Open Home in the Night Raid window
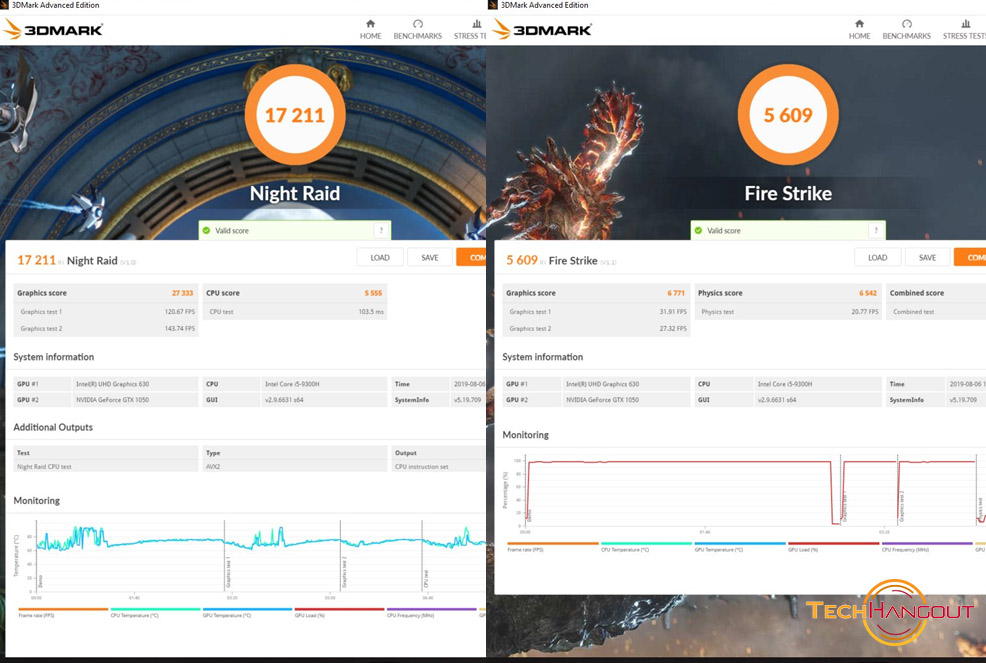The height and width of the screenshot is (663, 986). (x=370, y=30)
